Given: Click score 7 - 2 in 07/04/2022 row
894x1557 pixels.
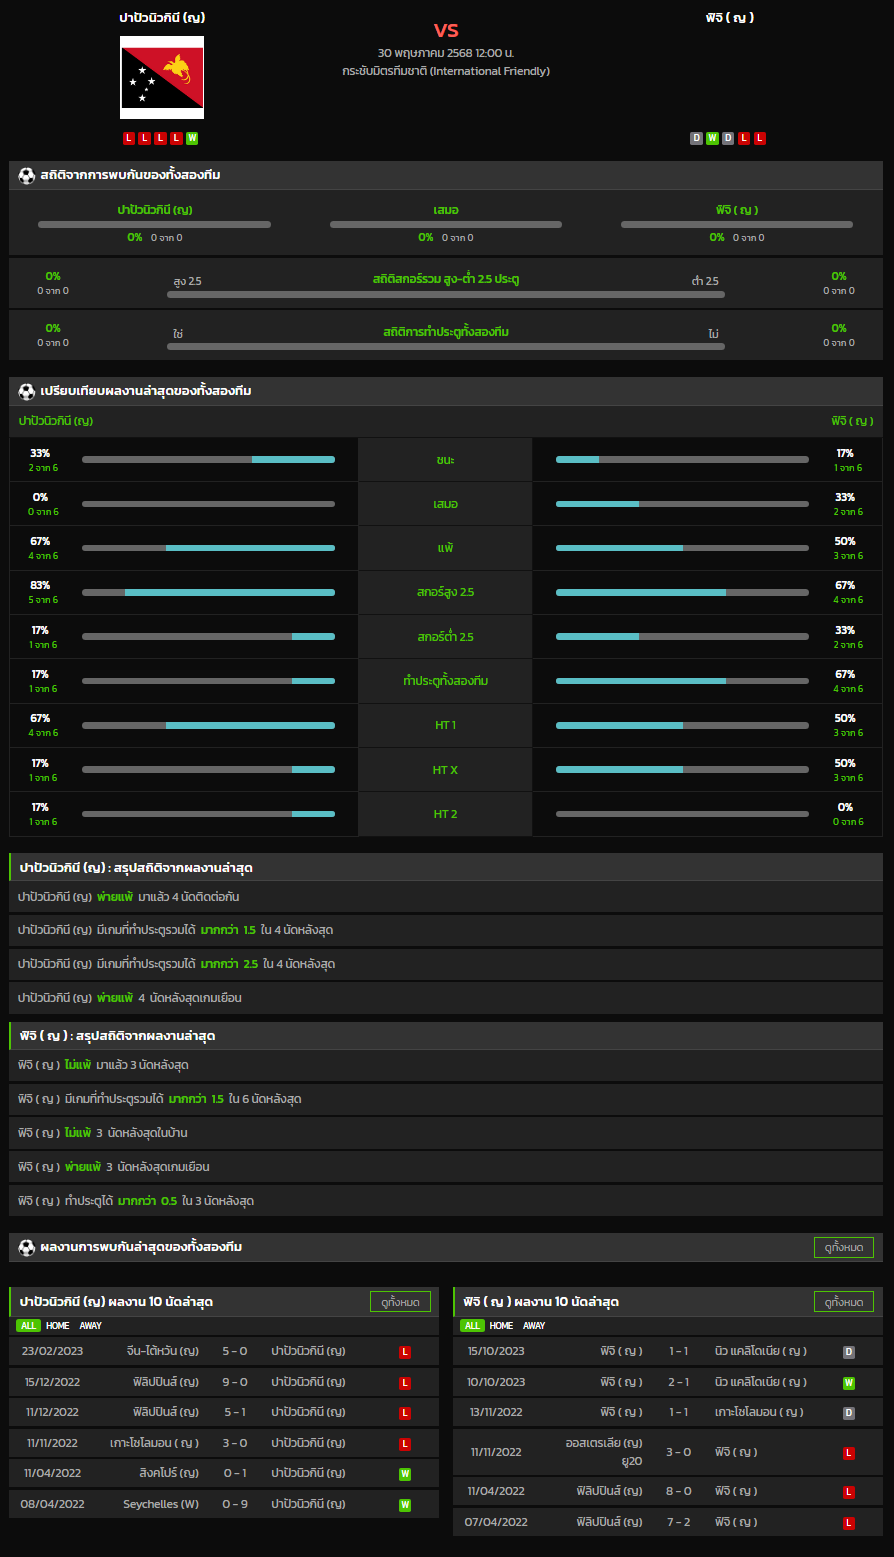Looking at the screenshot, I should (679, 1522).
